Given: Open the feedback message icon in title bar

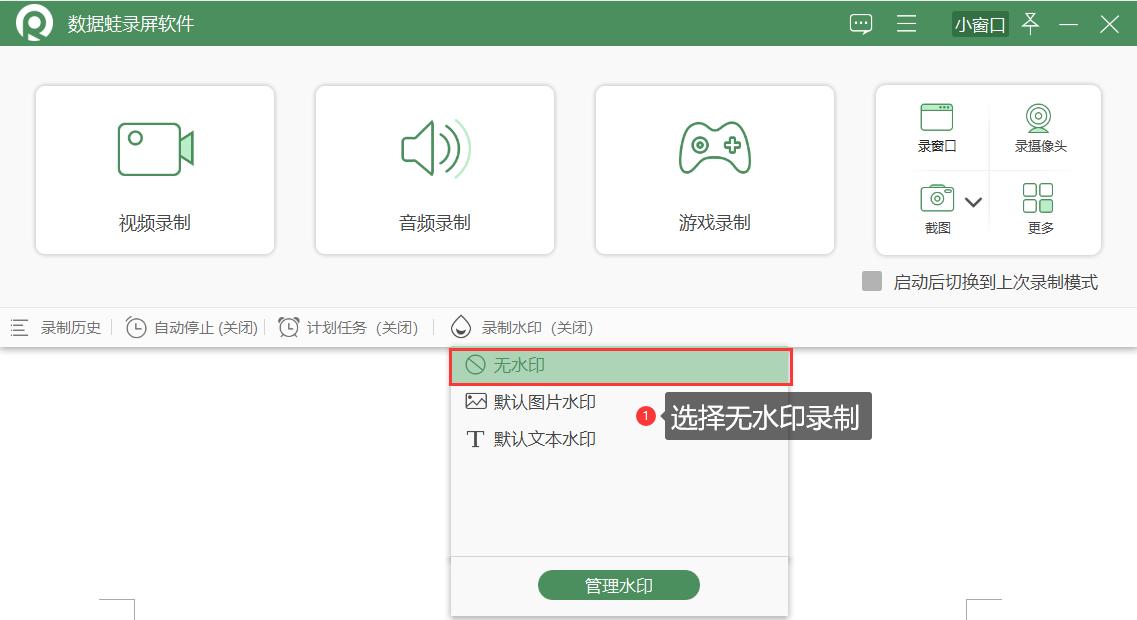Looking at the screenshot, I should pos(860,23).
